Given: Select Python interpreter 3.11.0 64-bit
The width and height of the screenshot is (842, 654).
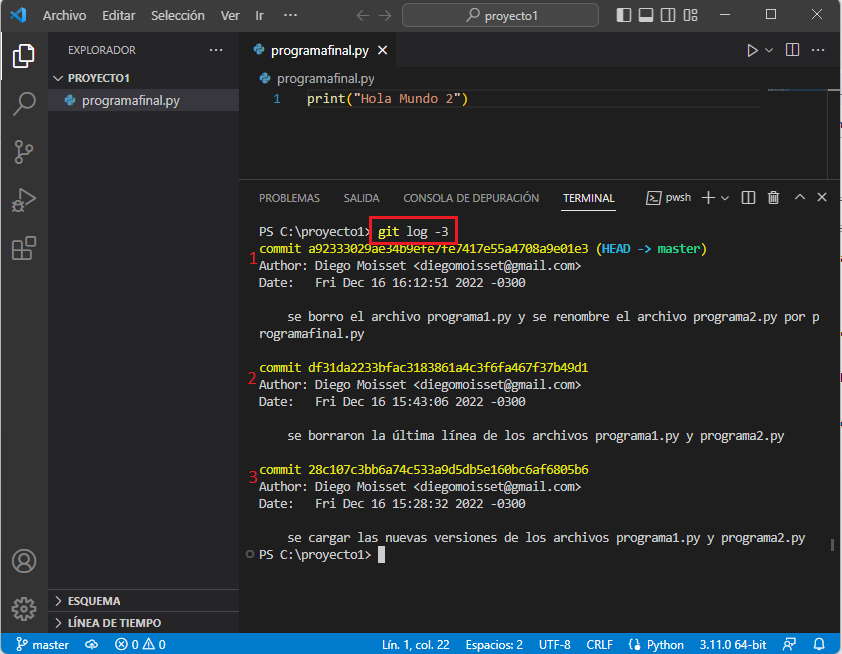Looking at the screenshot, I should 733,644.
